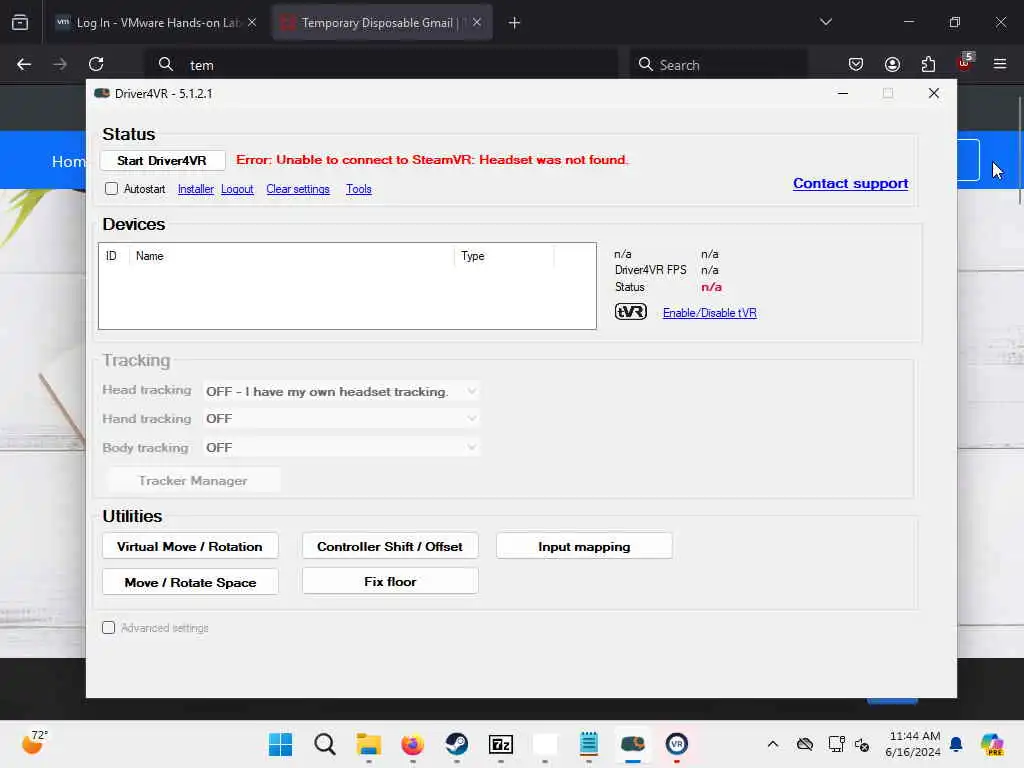Click Enable/Disable tVR link
Viewport: 1024px width, 768px height.
coord(710,313)
